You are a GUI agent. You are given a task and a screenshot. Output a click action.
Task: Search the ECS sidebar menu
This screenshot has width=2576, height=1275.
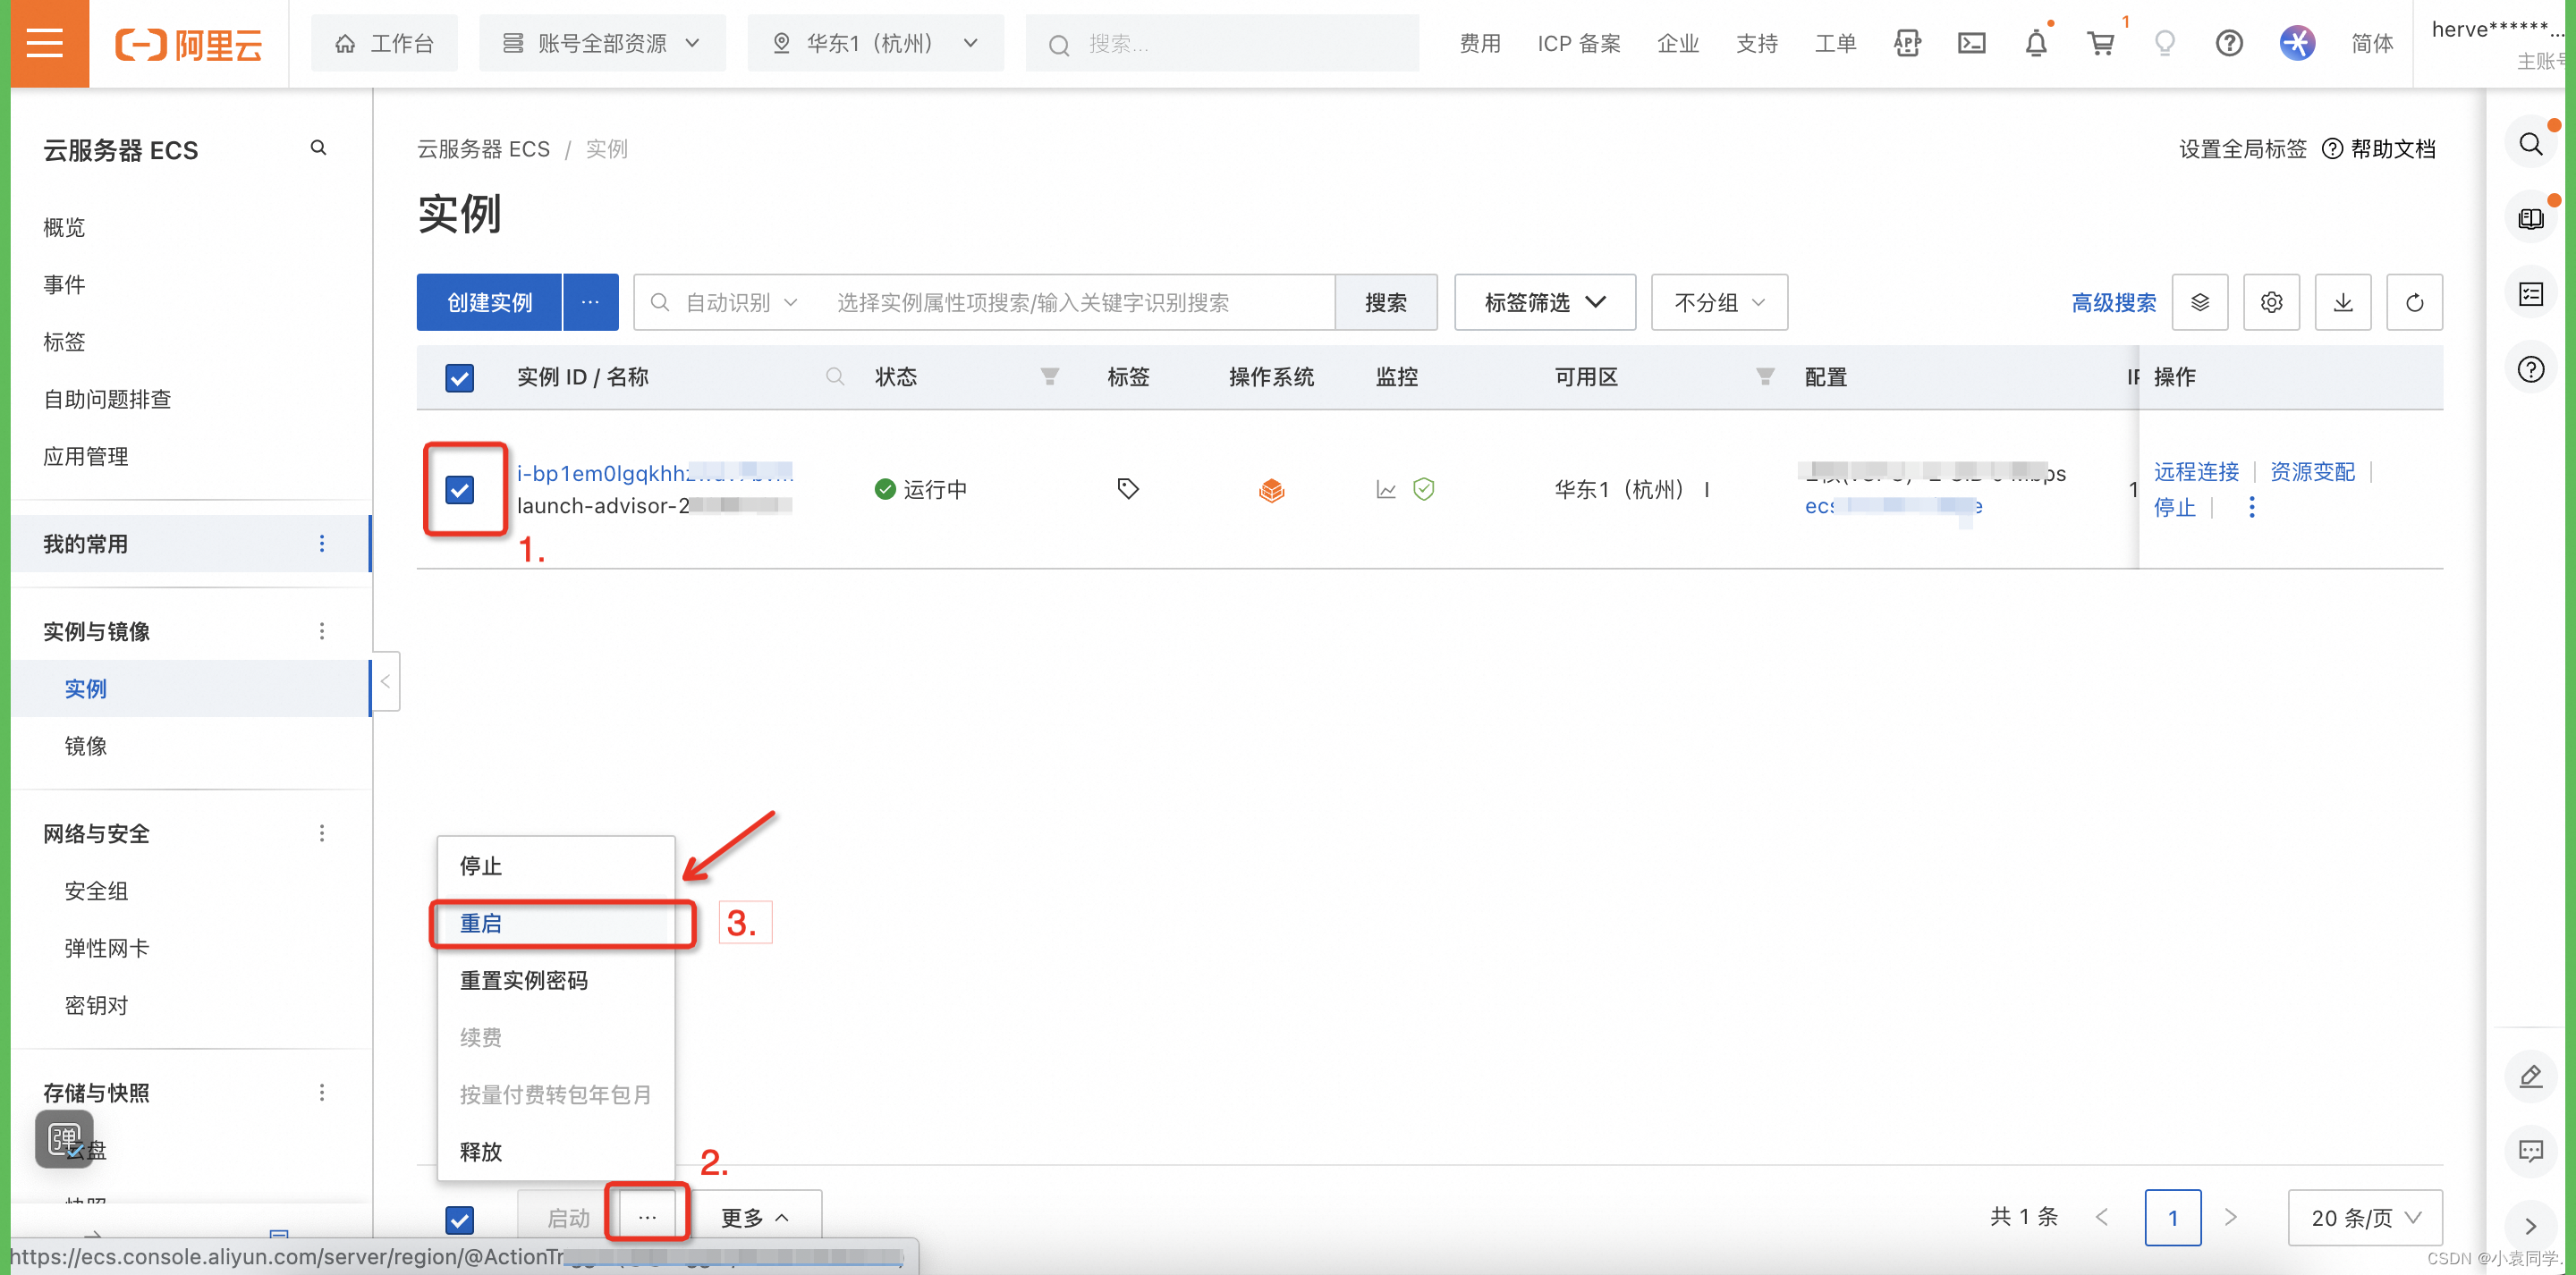click(318, 148)
